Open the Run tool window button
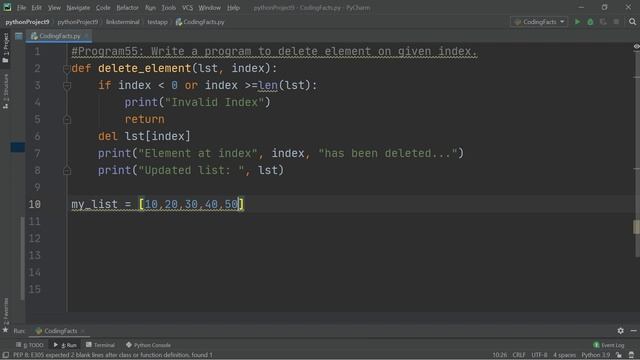The image size is (640, 360). tap(65, 345)
